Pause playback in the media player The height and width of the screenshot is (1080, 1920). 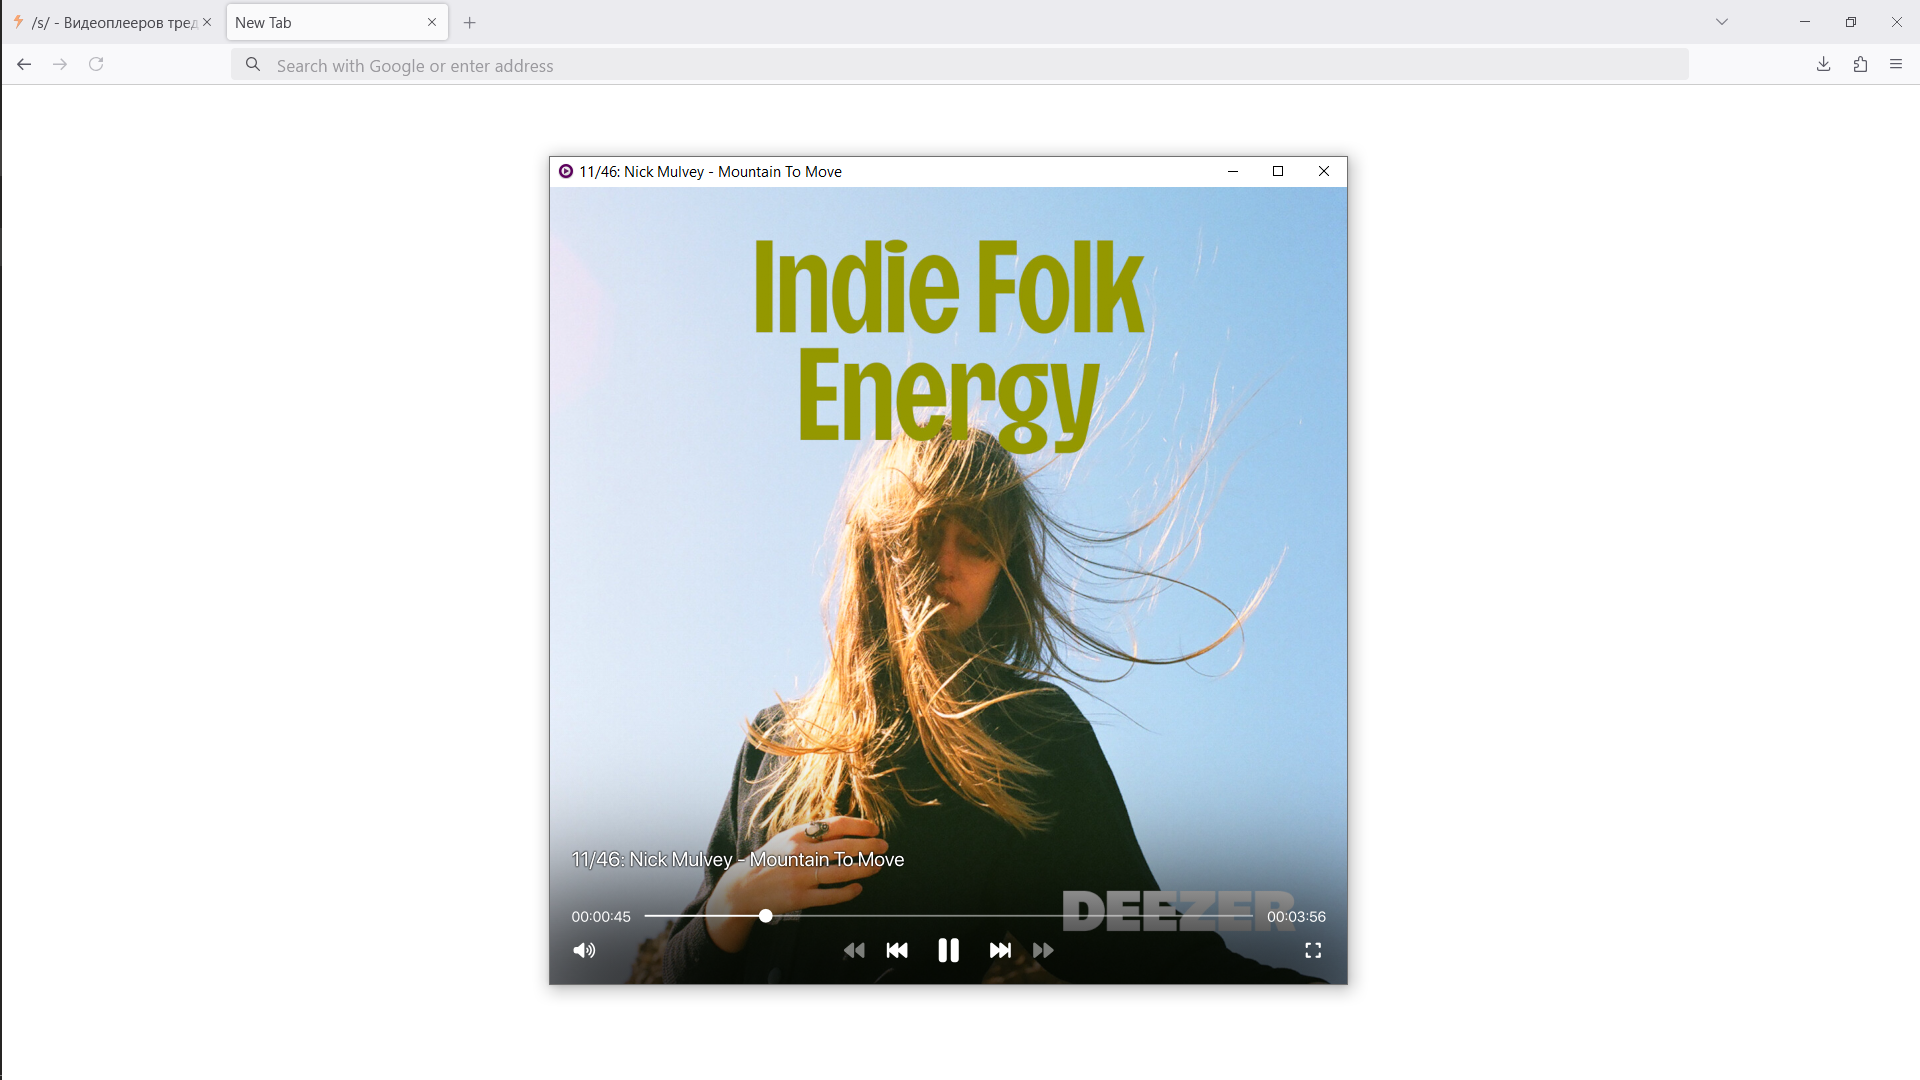948,950
